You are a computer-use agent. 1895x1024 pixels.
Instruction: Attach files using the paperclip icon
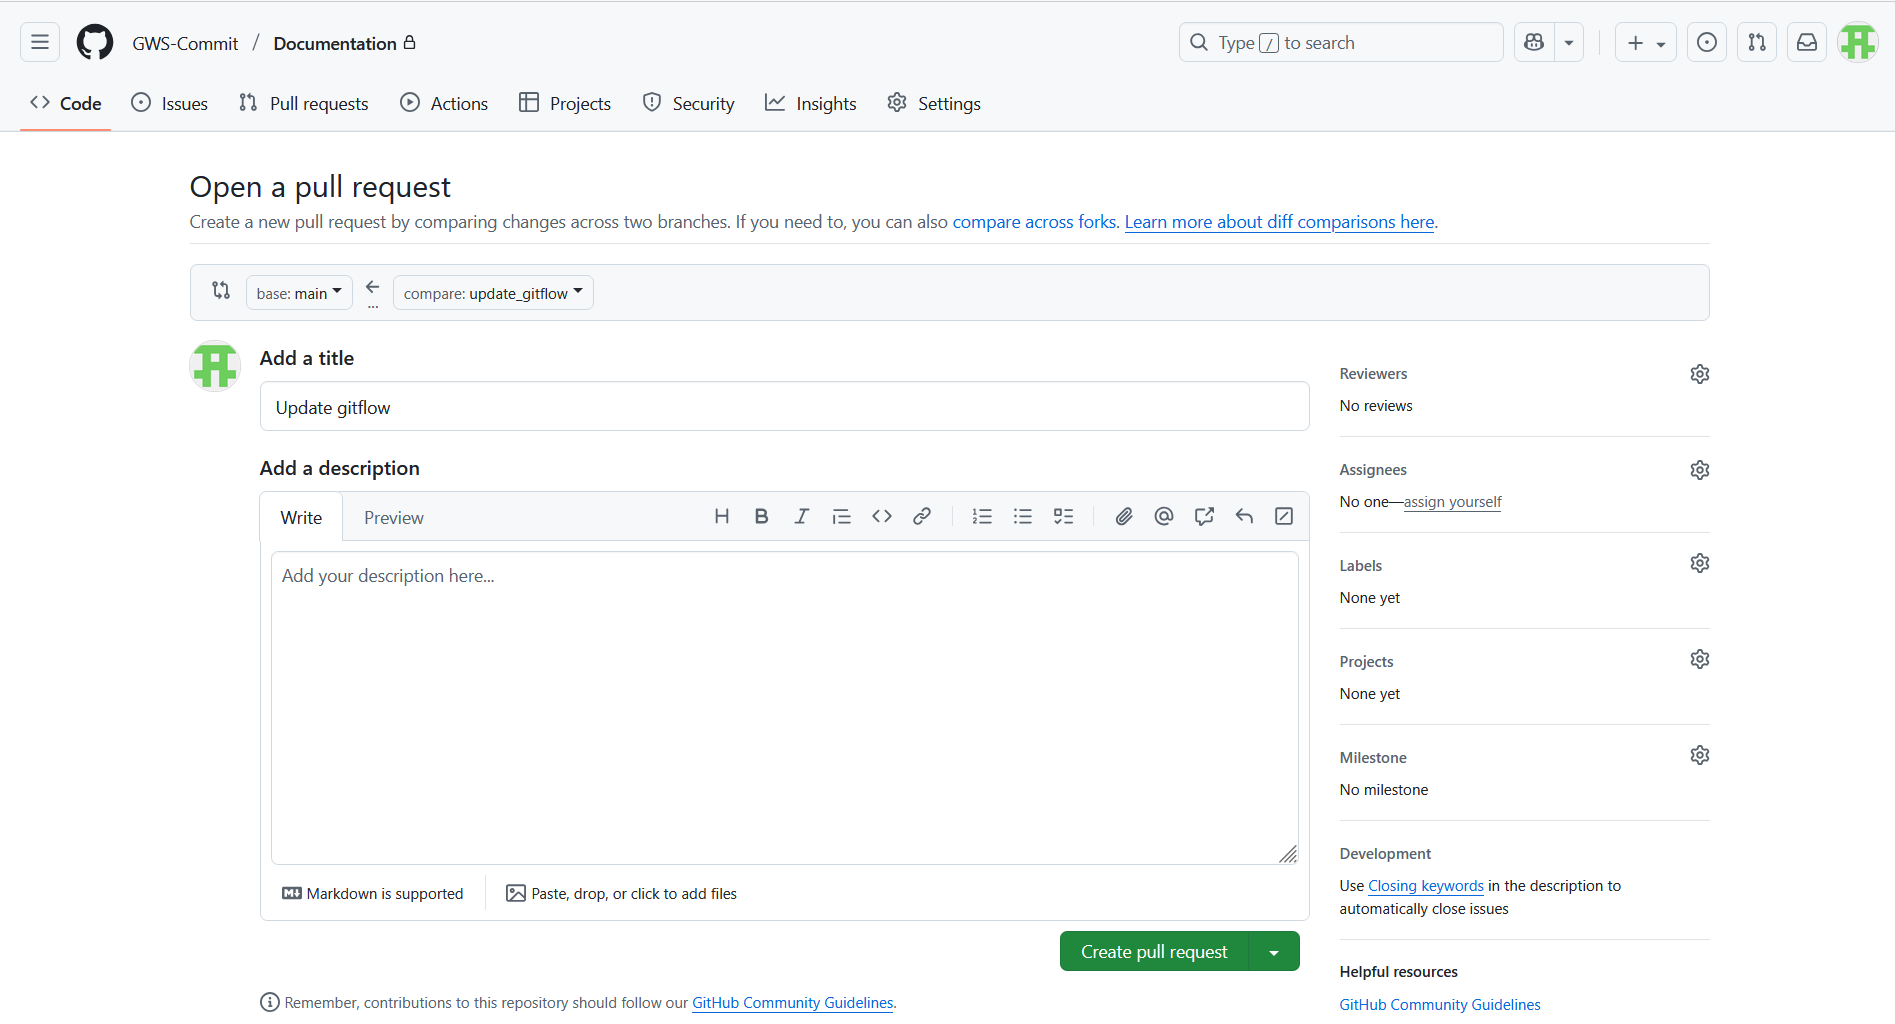click(1124, 516)
